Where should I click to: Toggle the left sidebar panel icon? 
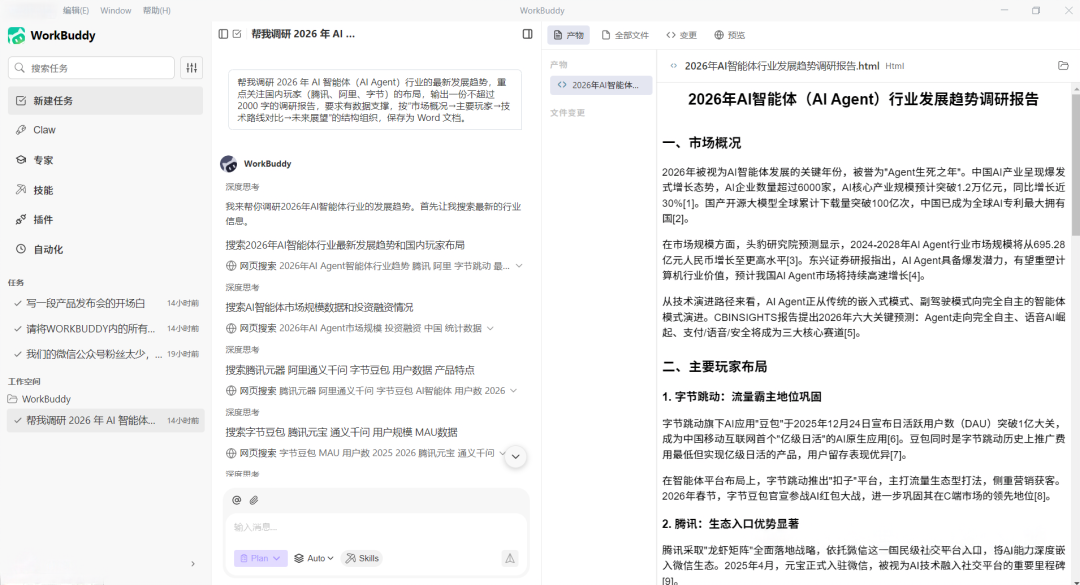[x=223, y=34]
